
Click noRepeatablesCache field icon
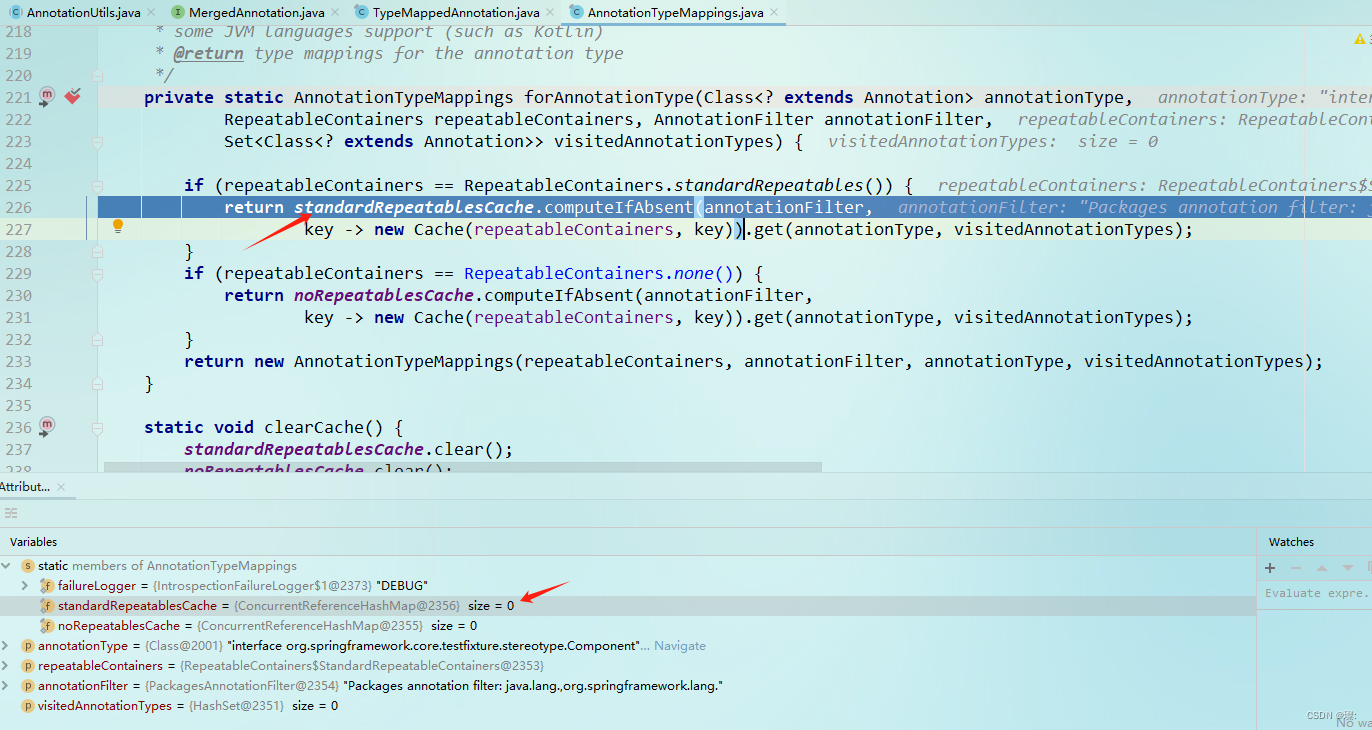[x=46, y=626]
